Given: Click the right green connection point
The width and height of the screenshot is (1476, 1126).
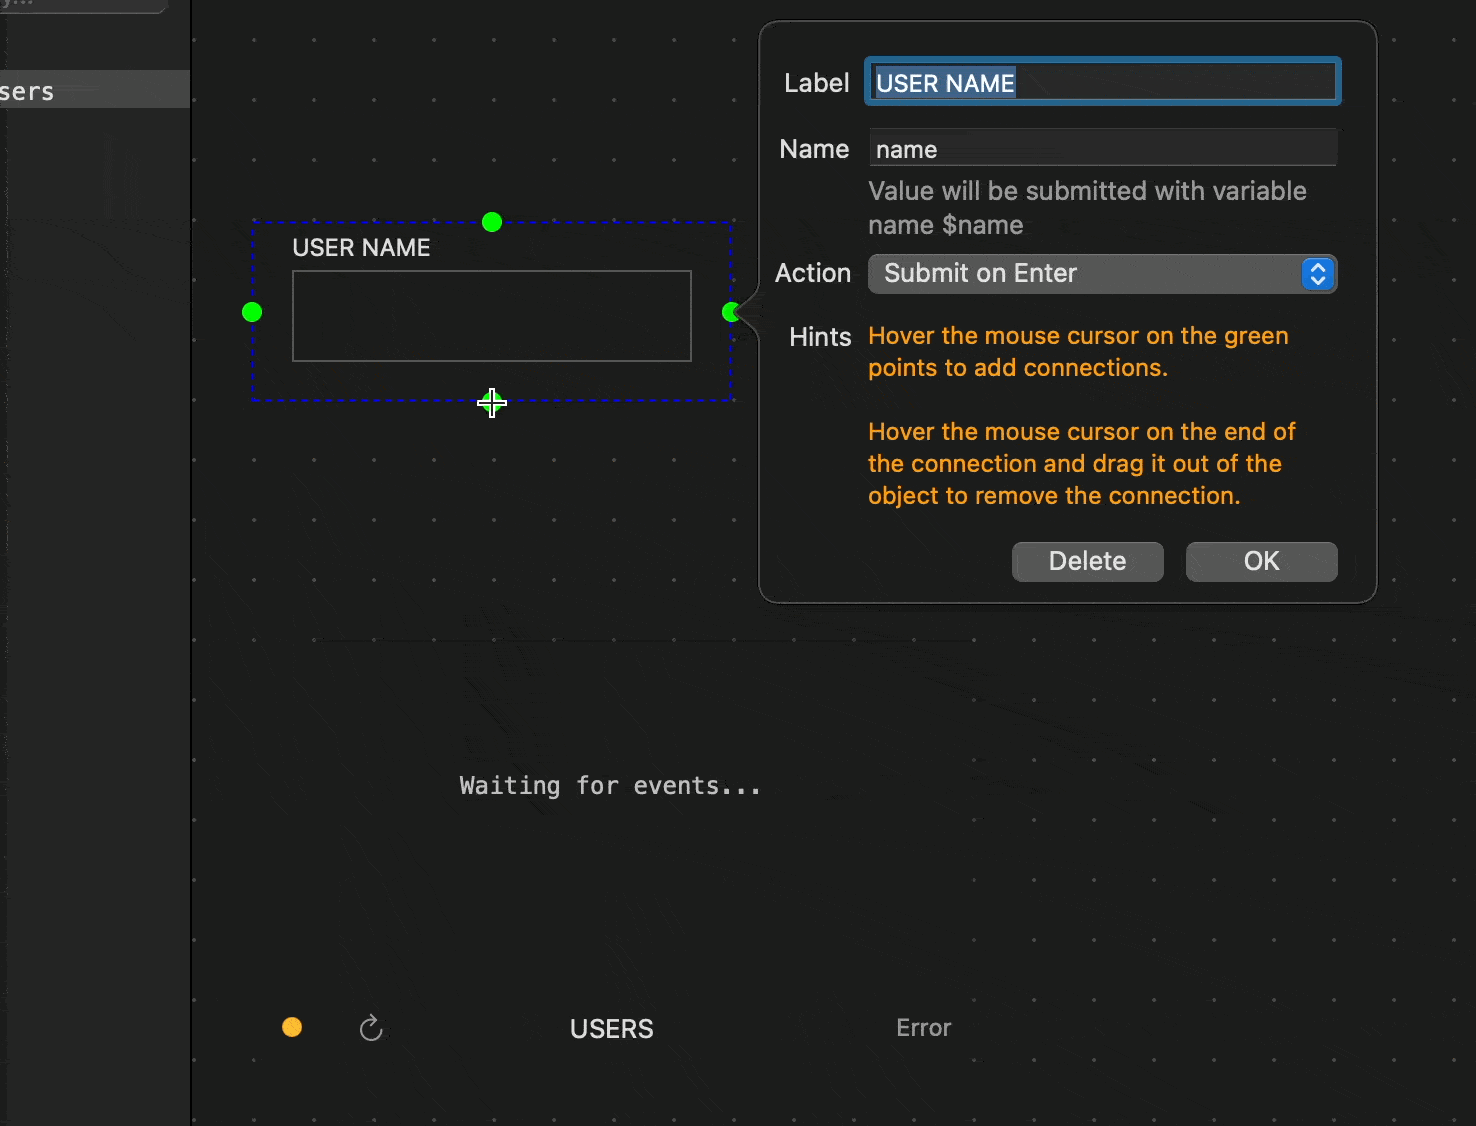Looking at the screenshot, I should 731,312.
